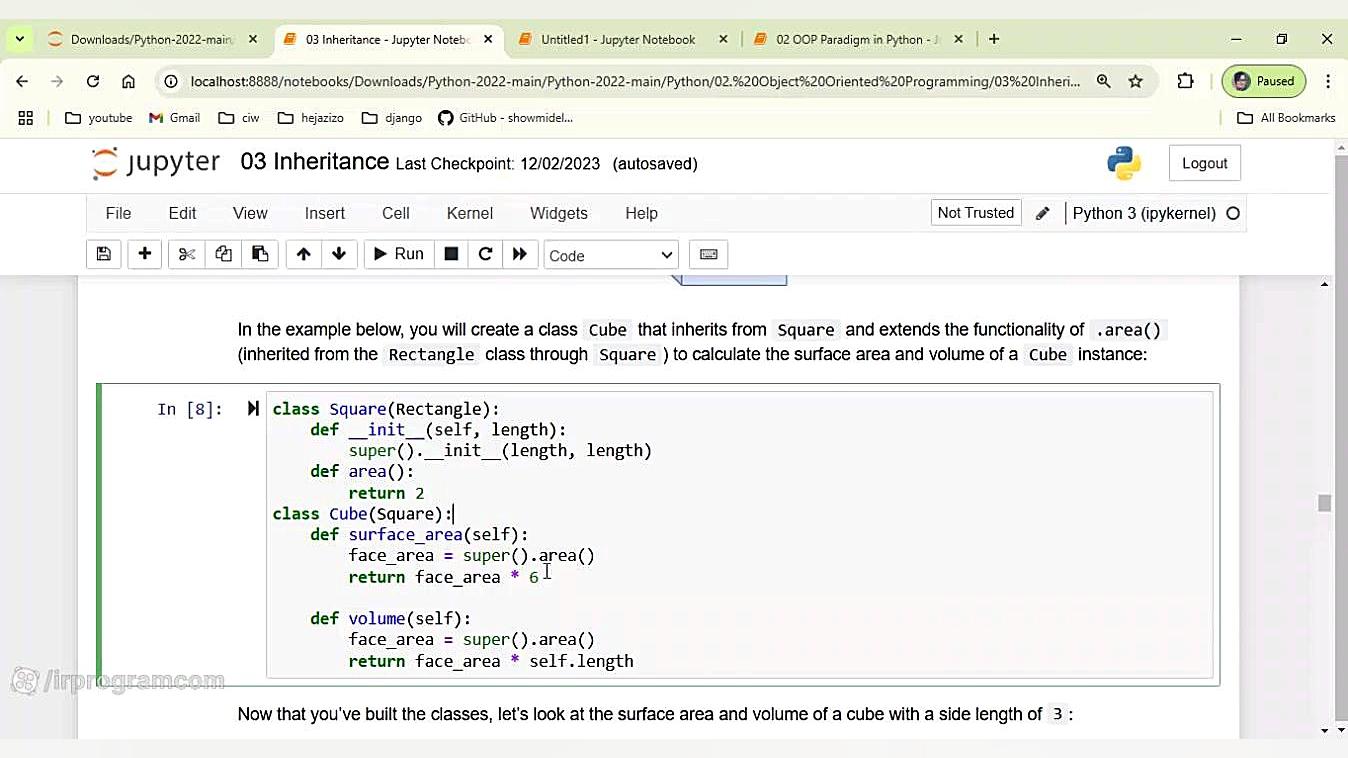Click the browser address bar URL
Screen dimensions: 1348x758
tap(634, 81)
